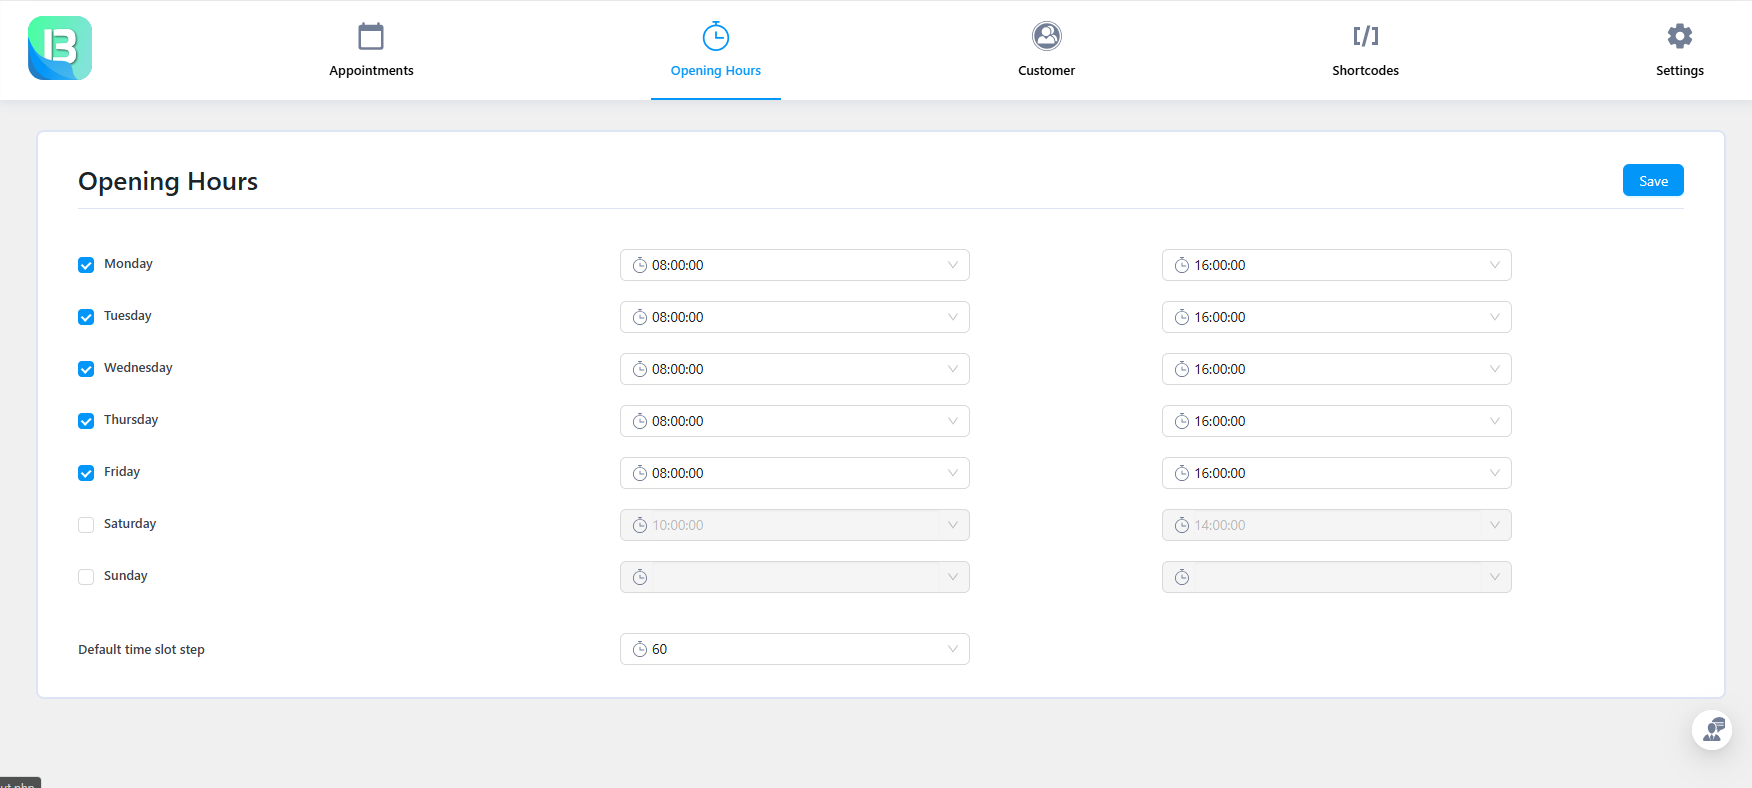Click Default time slot step label
The image size is (1752, 788).
[142, 650]
